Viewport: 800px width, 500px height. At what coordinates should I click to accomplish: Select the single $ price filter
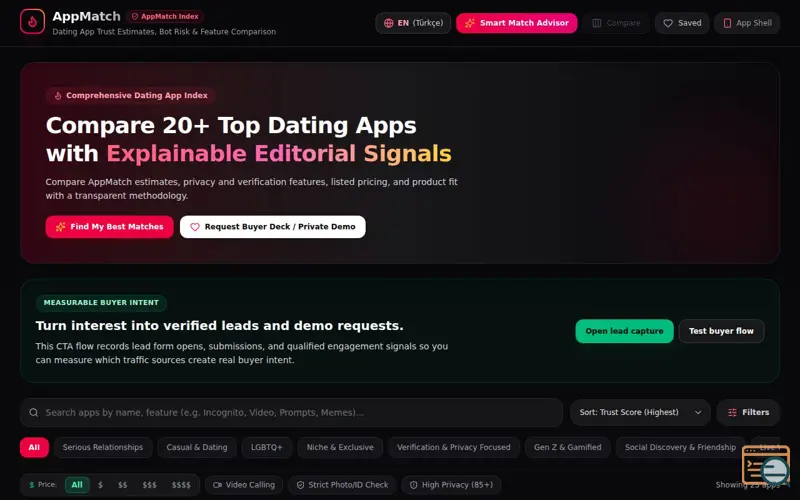click(x=101, y=485)
